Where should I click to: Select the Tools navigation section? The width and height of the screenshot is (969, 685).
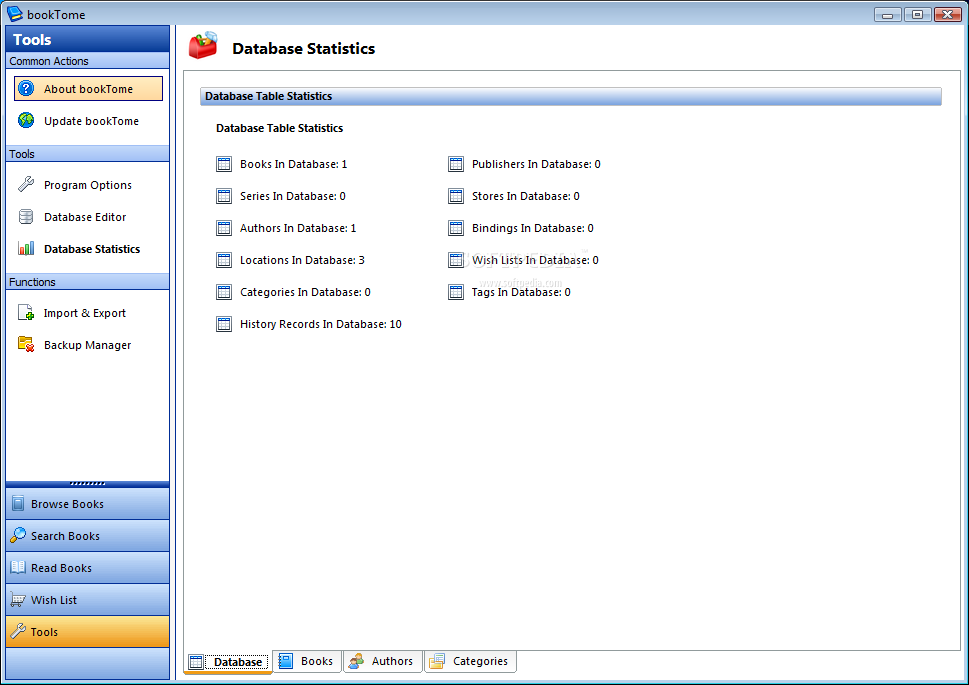[87, 632]
